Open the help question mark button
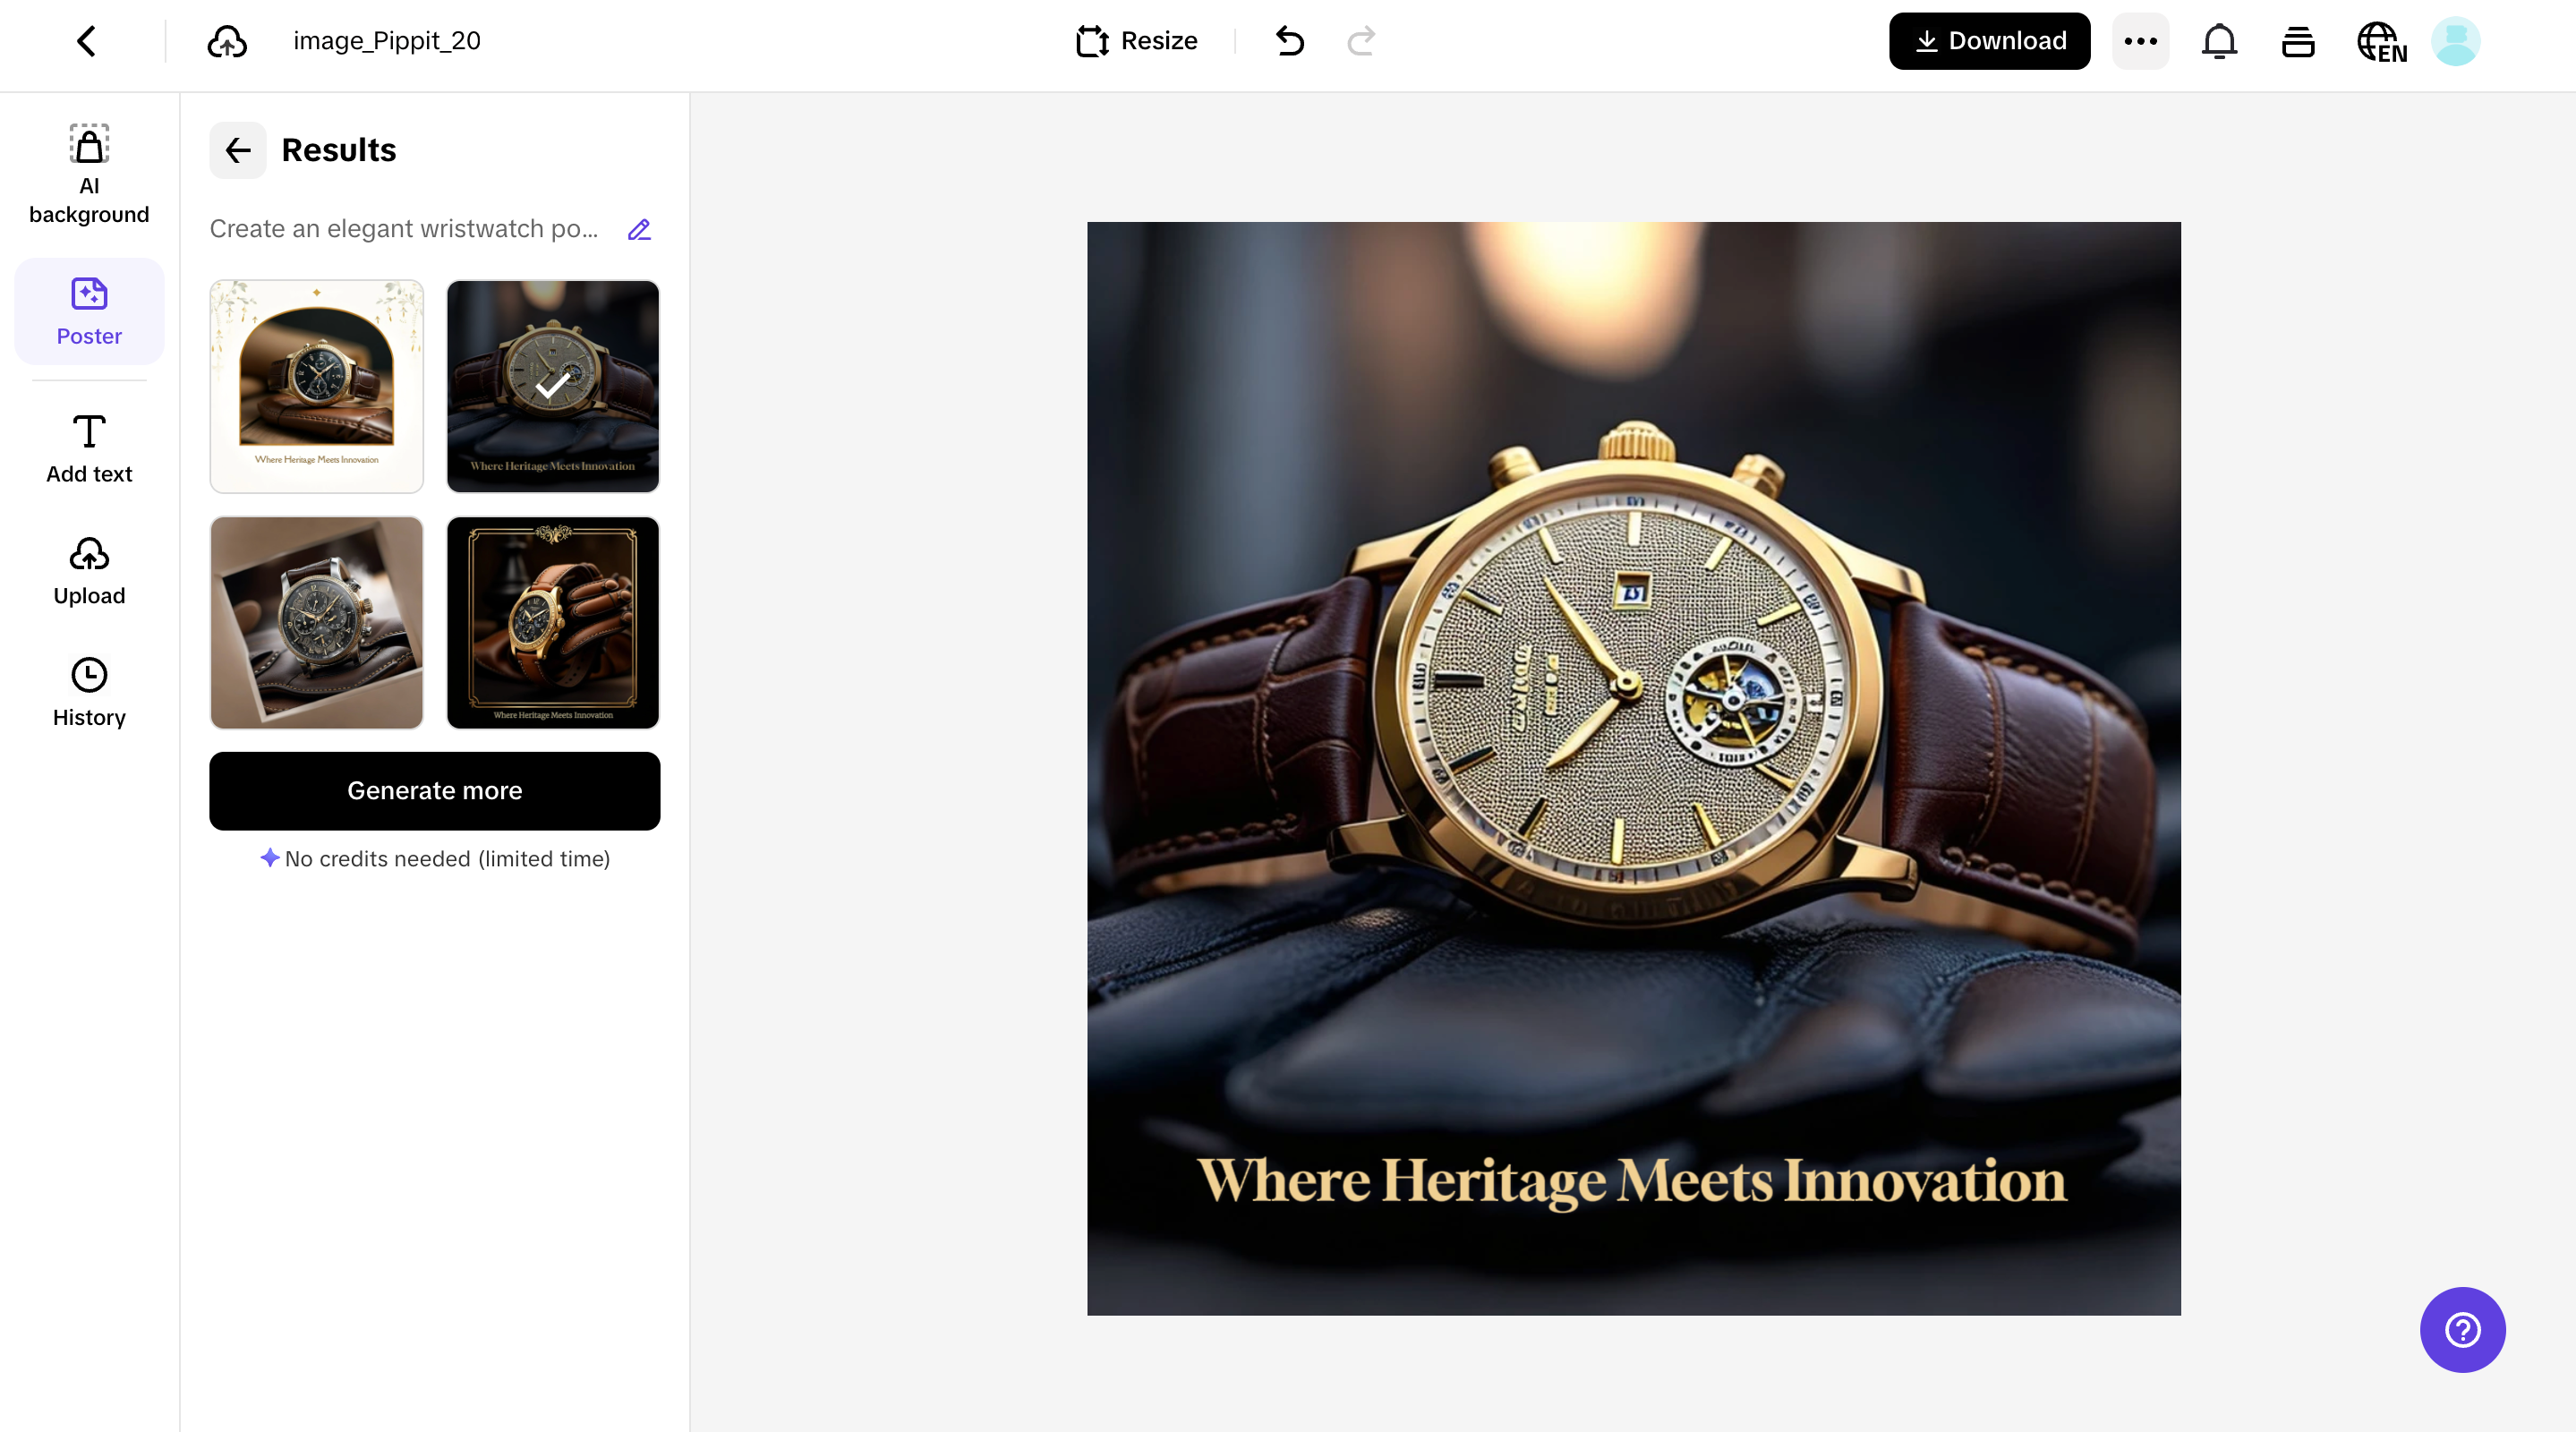Image resolution: width=2576 pixels, height=1432 pixels. 2462,1329
